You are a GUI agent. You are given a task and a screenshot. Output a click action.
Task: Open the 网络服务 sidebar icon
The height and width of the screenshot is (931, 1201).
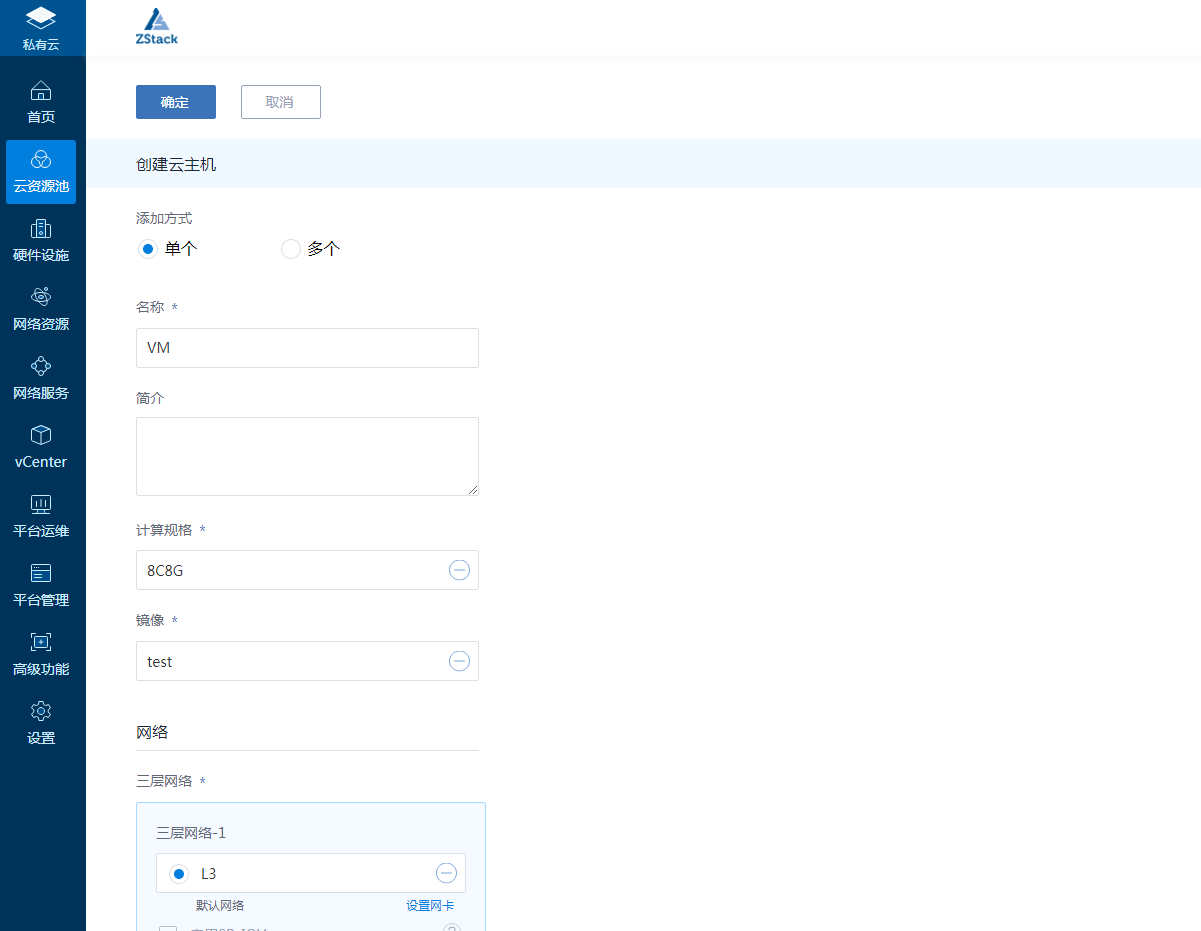[40, 375]
